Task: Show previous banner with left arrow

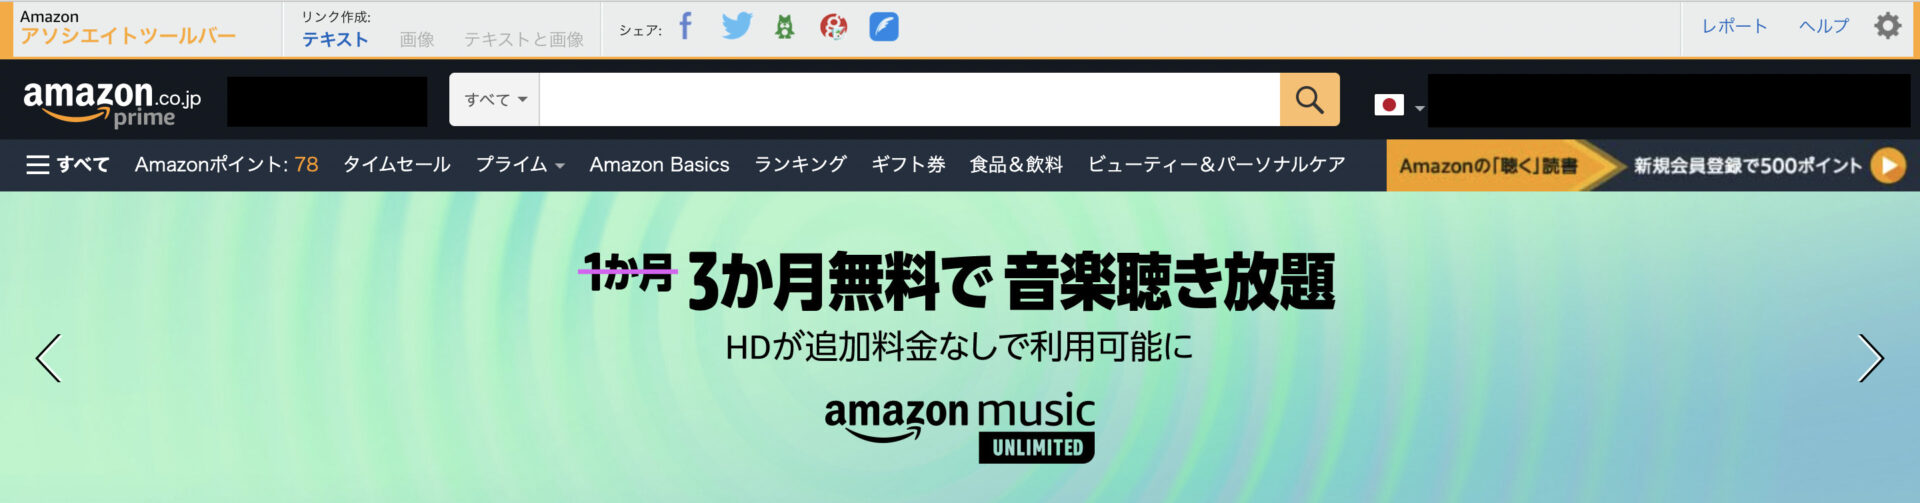Action: click(x=48, y=358)
